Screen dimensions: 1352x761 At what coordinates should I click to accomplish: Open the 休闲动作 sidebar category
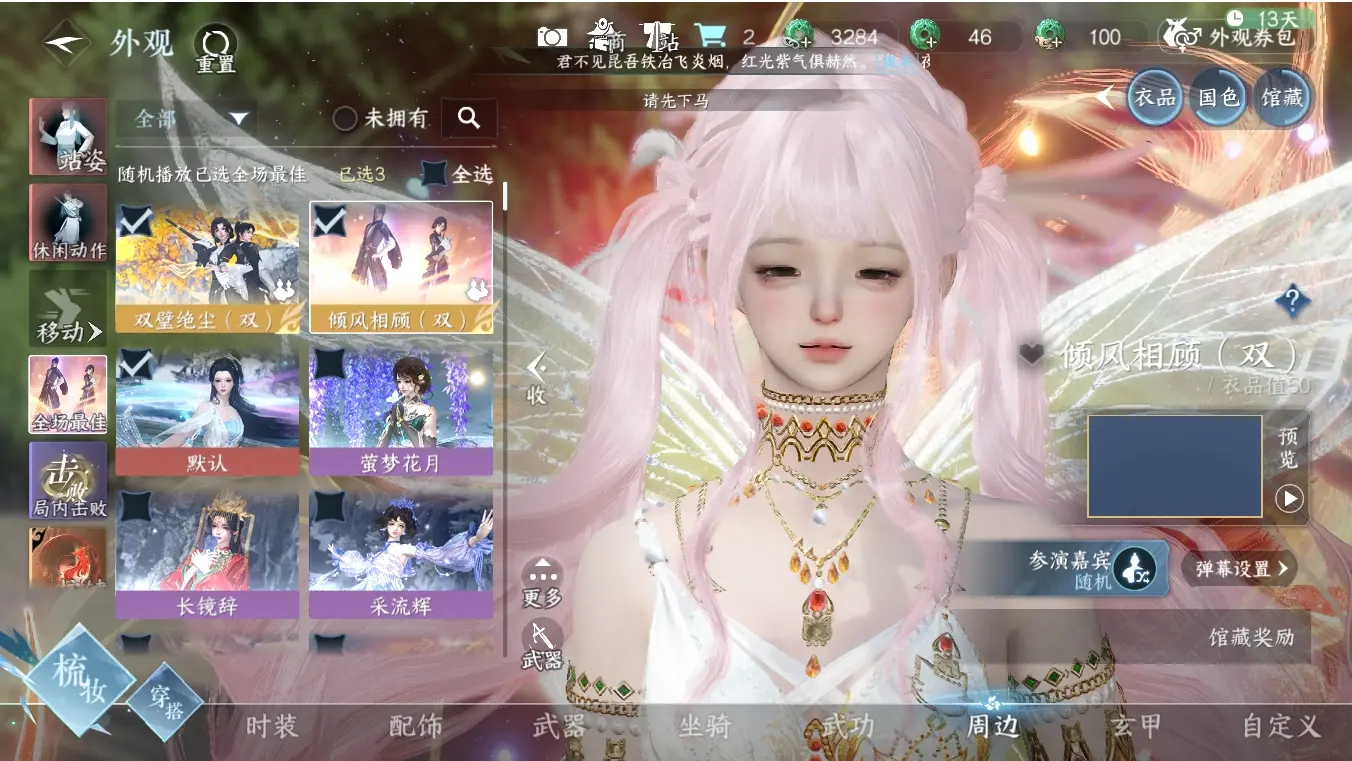68,223
